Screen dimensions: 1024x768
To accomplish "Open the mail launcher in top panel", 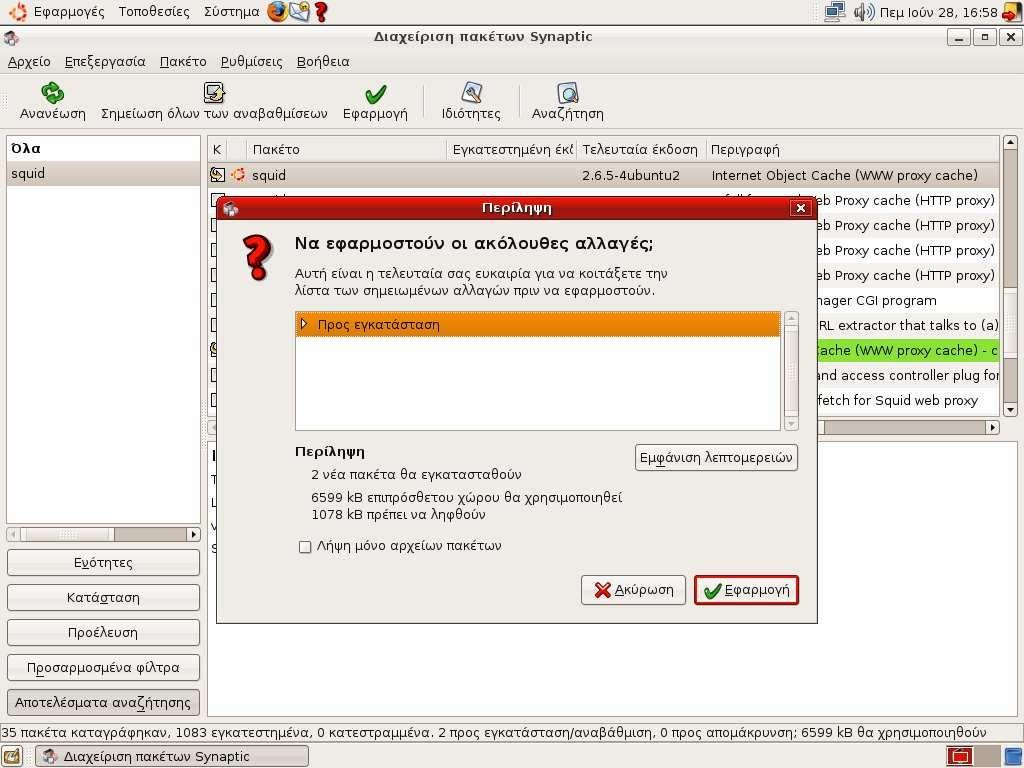I will 299,11.
